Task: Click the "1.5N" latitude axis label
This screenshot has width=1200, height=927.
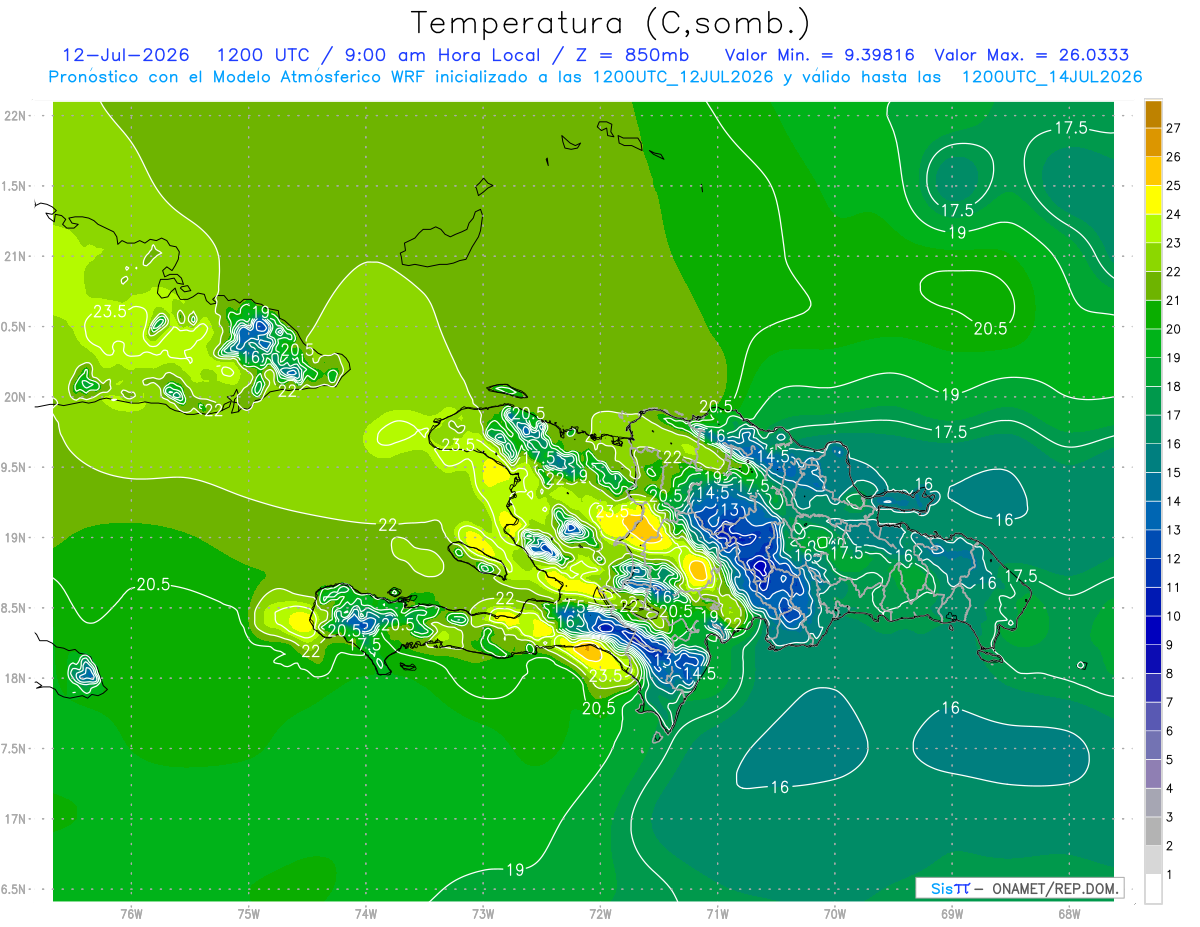Action: pos(14,186)
